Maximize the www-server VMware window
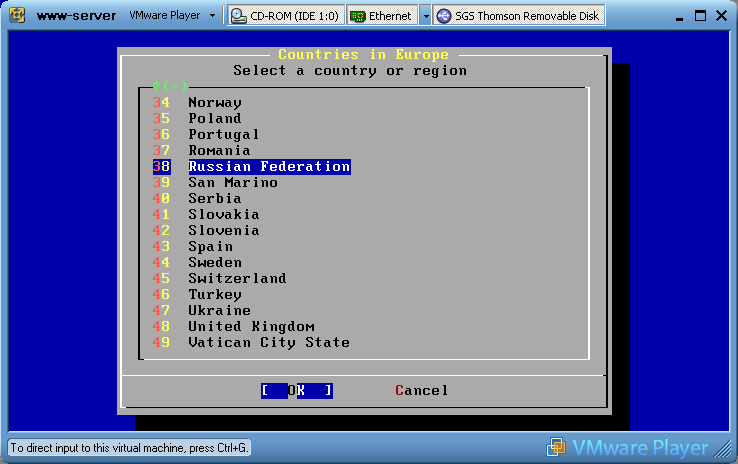This screenshot has height=464, width=738. [x=700, y=16]
